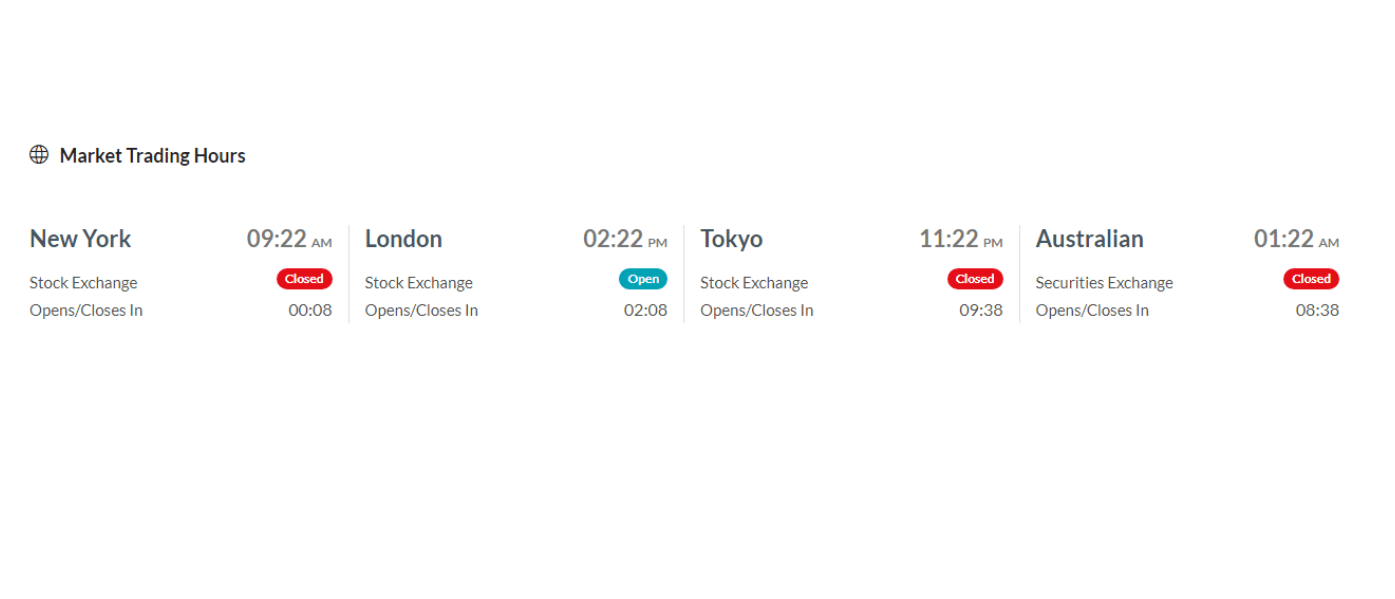Select the Australian market title
The image size is (1395, 599).
pos(1089,239)
